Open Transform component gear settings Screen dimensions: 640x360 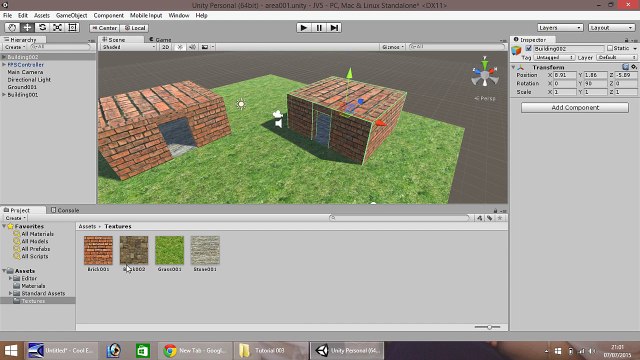click(x=634, y=67)
